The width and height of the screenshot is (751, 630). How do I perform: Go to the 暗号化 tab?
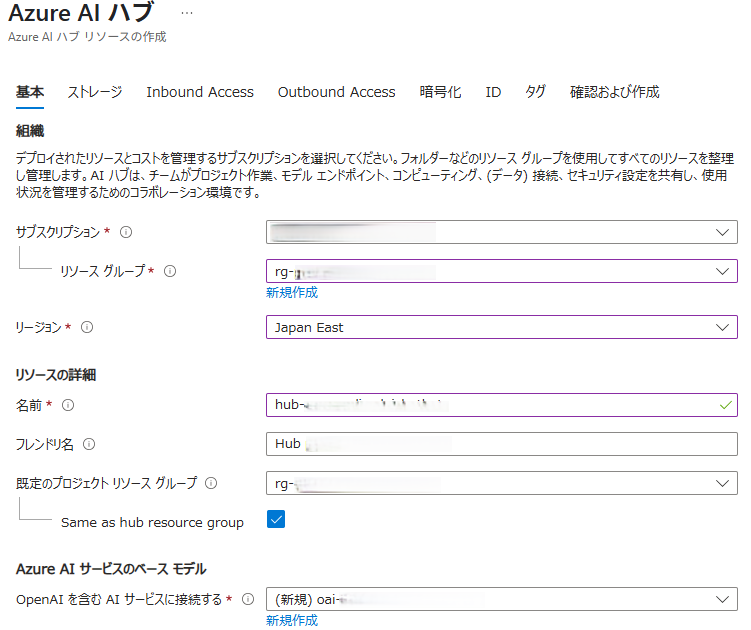pyautogui.click(x=440, y=92)
